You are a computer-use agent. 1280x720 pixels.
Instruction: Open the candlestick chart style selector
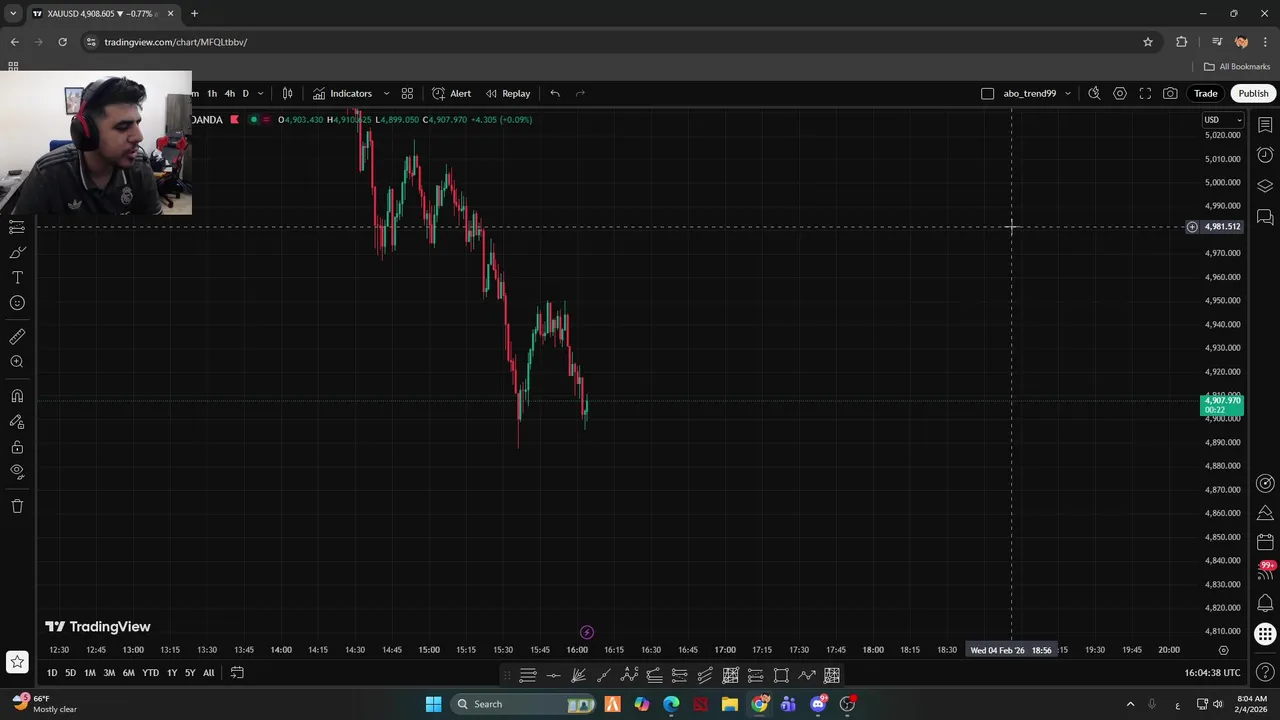(287, 93)
